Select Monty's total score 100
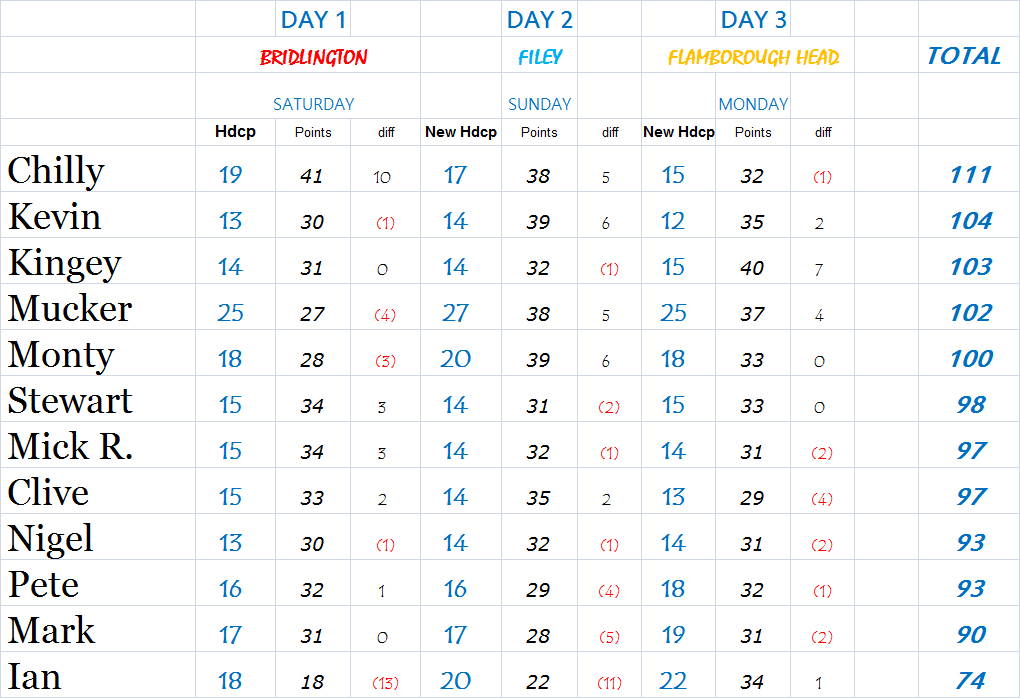1020x698 pixels. pyautogui.click(x=971, y=358)
